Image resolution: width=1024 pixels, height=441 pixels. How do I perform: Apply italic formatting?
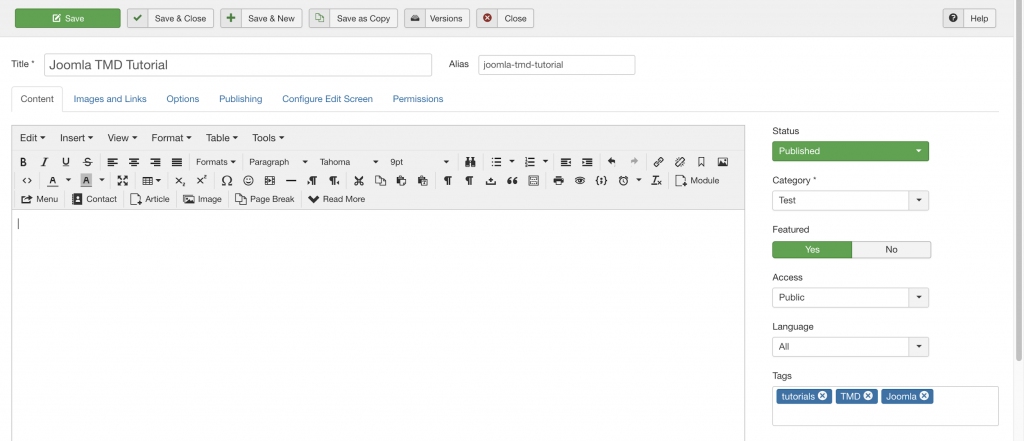coord(44,162)
